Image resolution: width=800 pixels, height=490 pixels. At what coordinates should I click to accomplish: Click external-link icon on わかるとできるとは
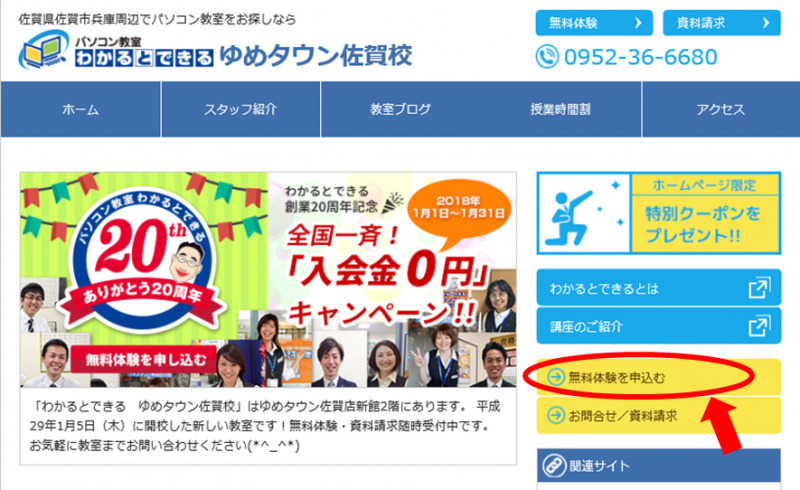coord(760,288)
